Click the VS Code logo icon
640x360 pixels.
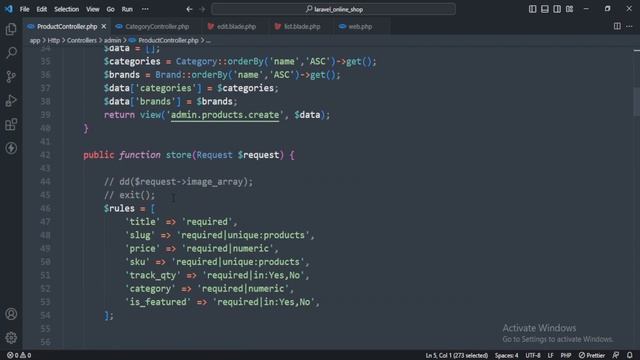pyautogui.click(x=8, y=9)
